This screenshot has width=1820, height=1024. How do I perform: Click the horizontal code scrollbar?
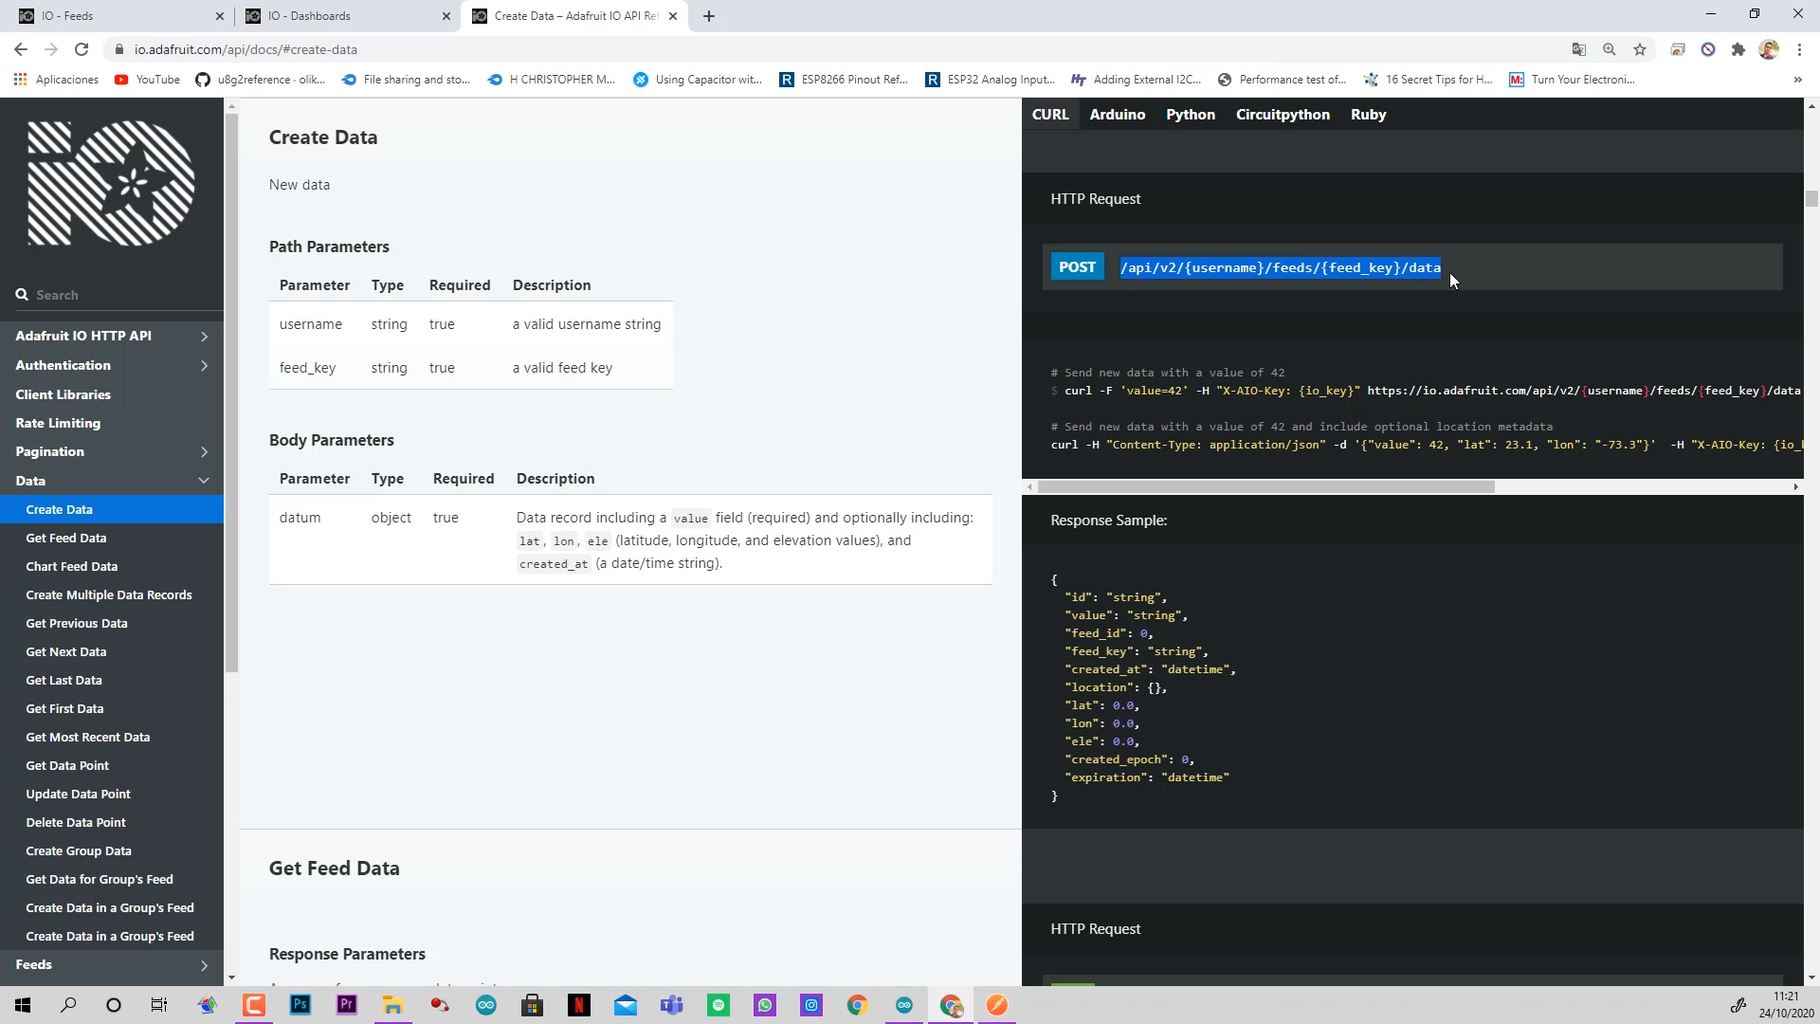point(1266,487)
